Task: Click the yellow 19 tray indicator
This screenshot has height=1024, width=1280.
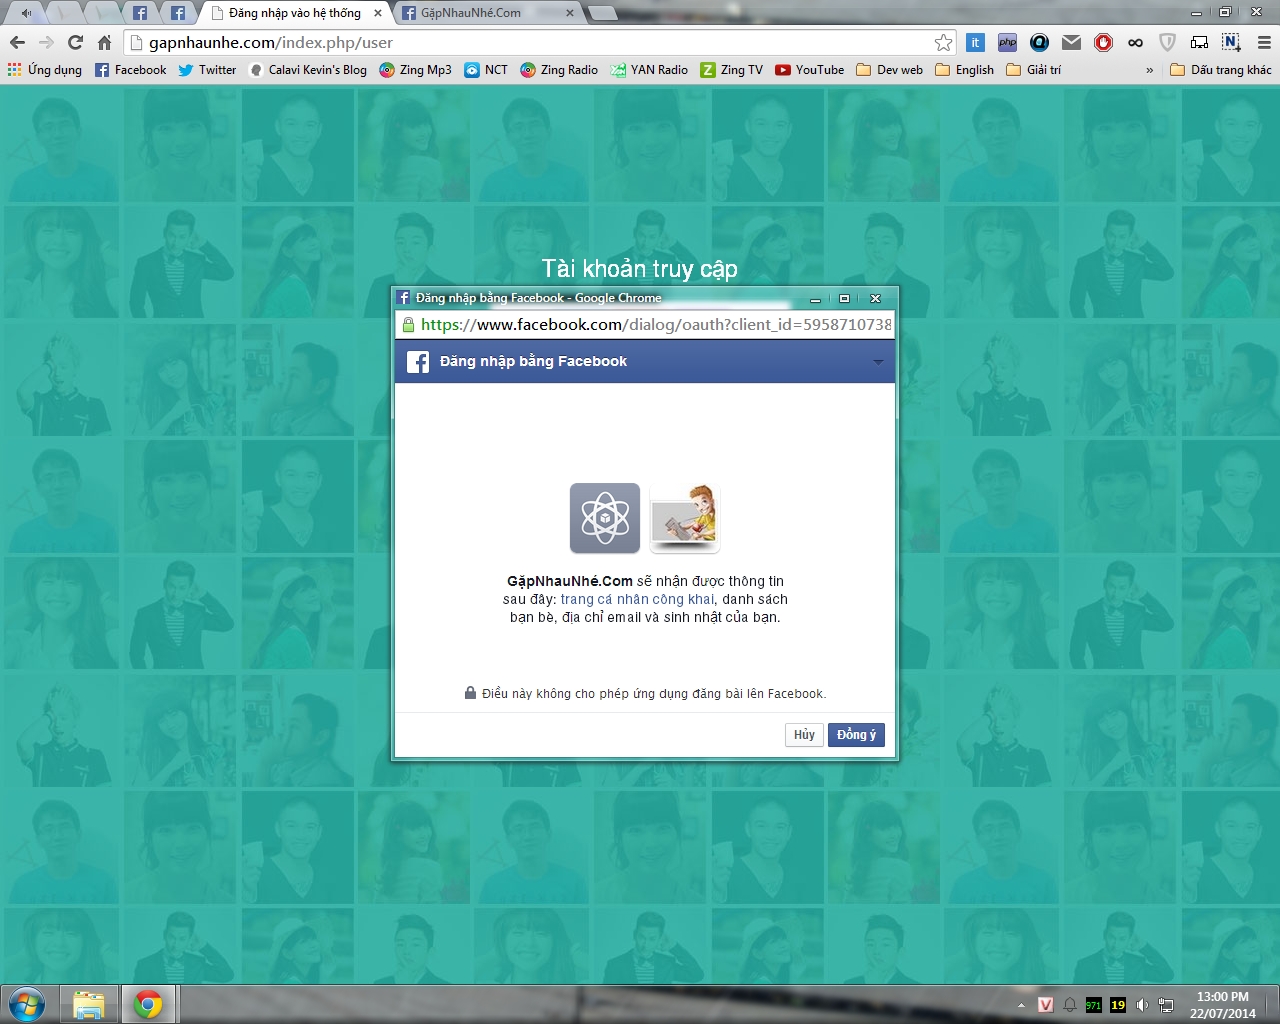Action: tap(1118, 1005)
